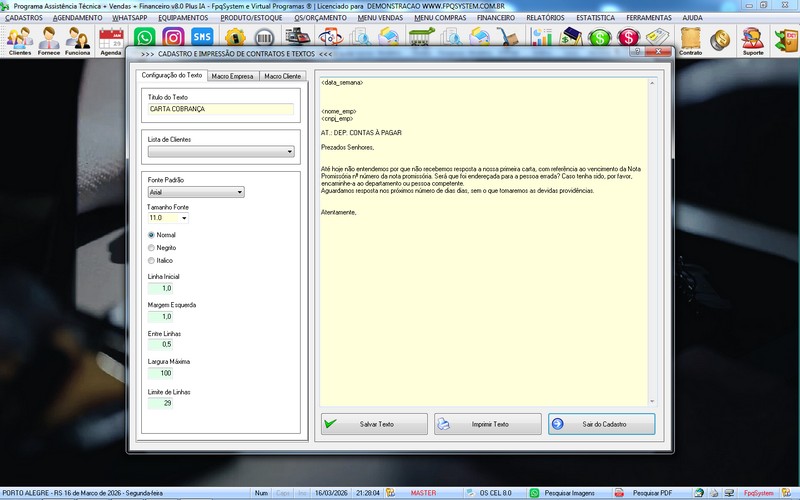Switch to the Macro Empresa tab
Screen dimensions: 800x500
point(233,76)
